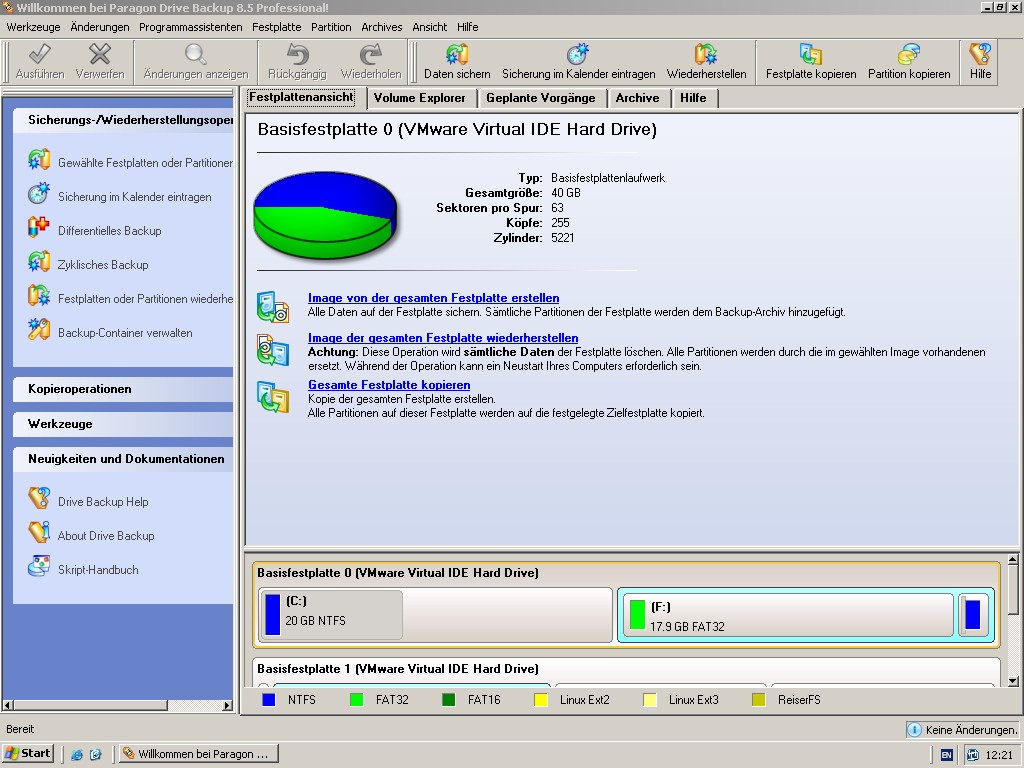The height and width of the screenshot is (768, 1024).
Task: Open Zyklisches Backup sidebar icon
Action: pyautogui.click(x=39, y=262)
